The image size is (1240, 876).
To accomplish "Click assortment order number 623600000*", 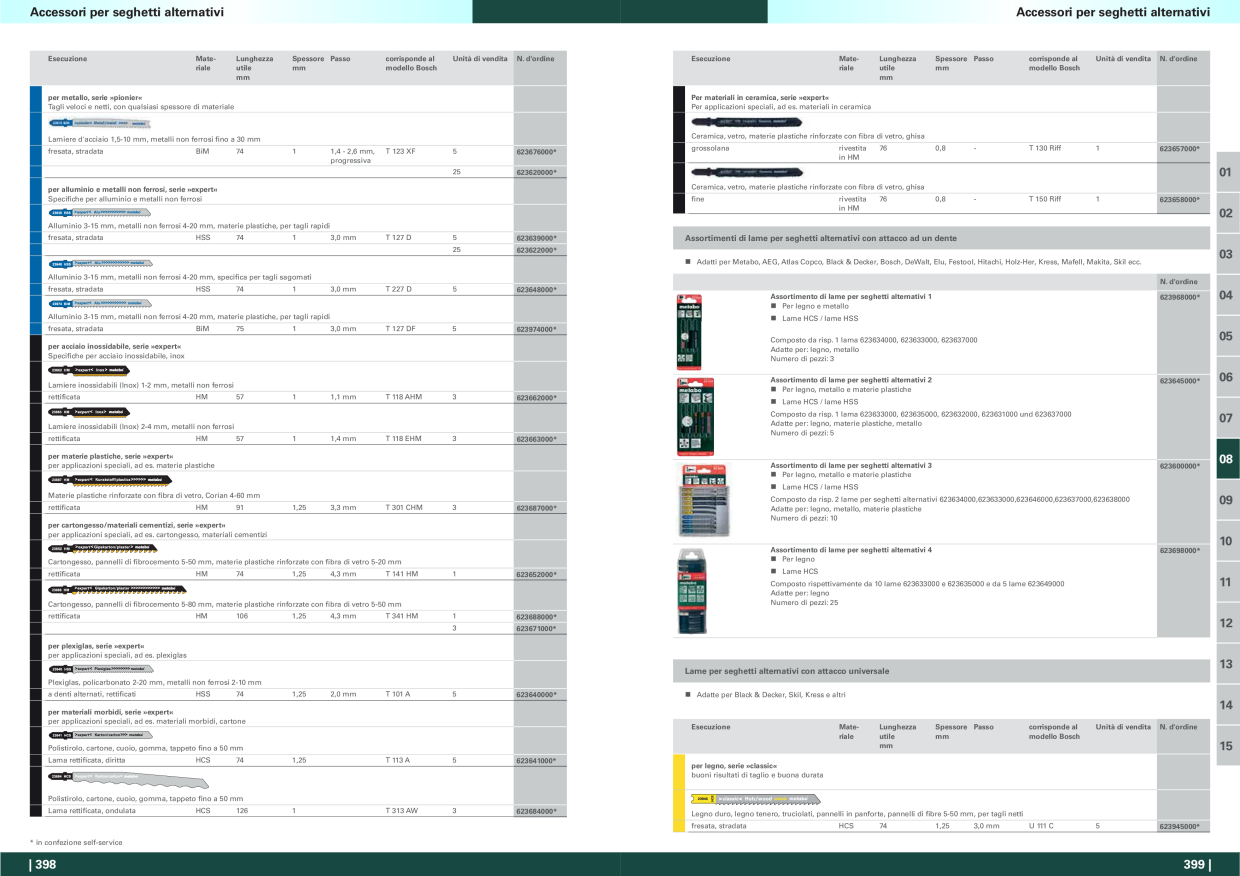I will coord(1180,466).
